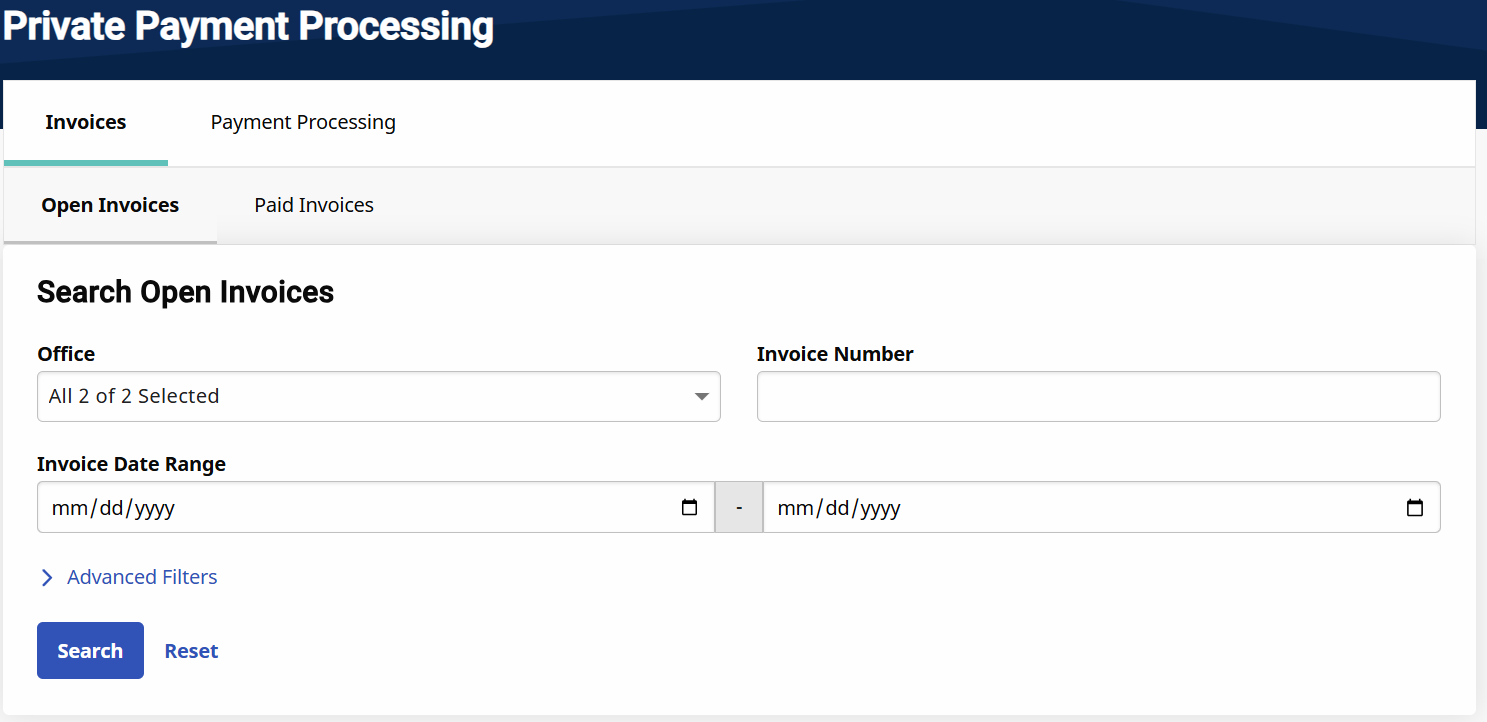The width and height of the screenshot is (1487, 722).
Task: Select the month segment of end date
Action: [794, 508]
